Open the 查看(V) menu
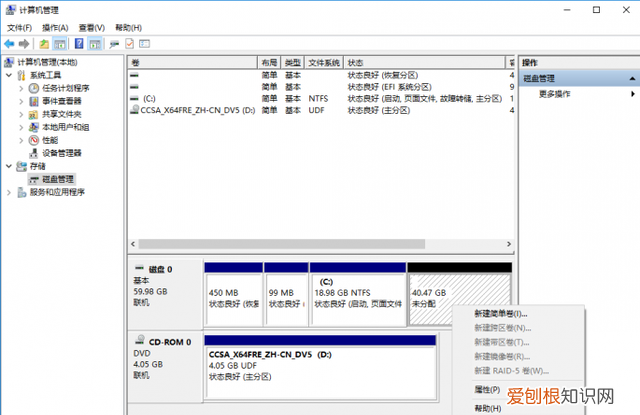640x415 pixels. click(92, 28)
